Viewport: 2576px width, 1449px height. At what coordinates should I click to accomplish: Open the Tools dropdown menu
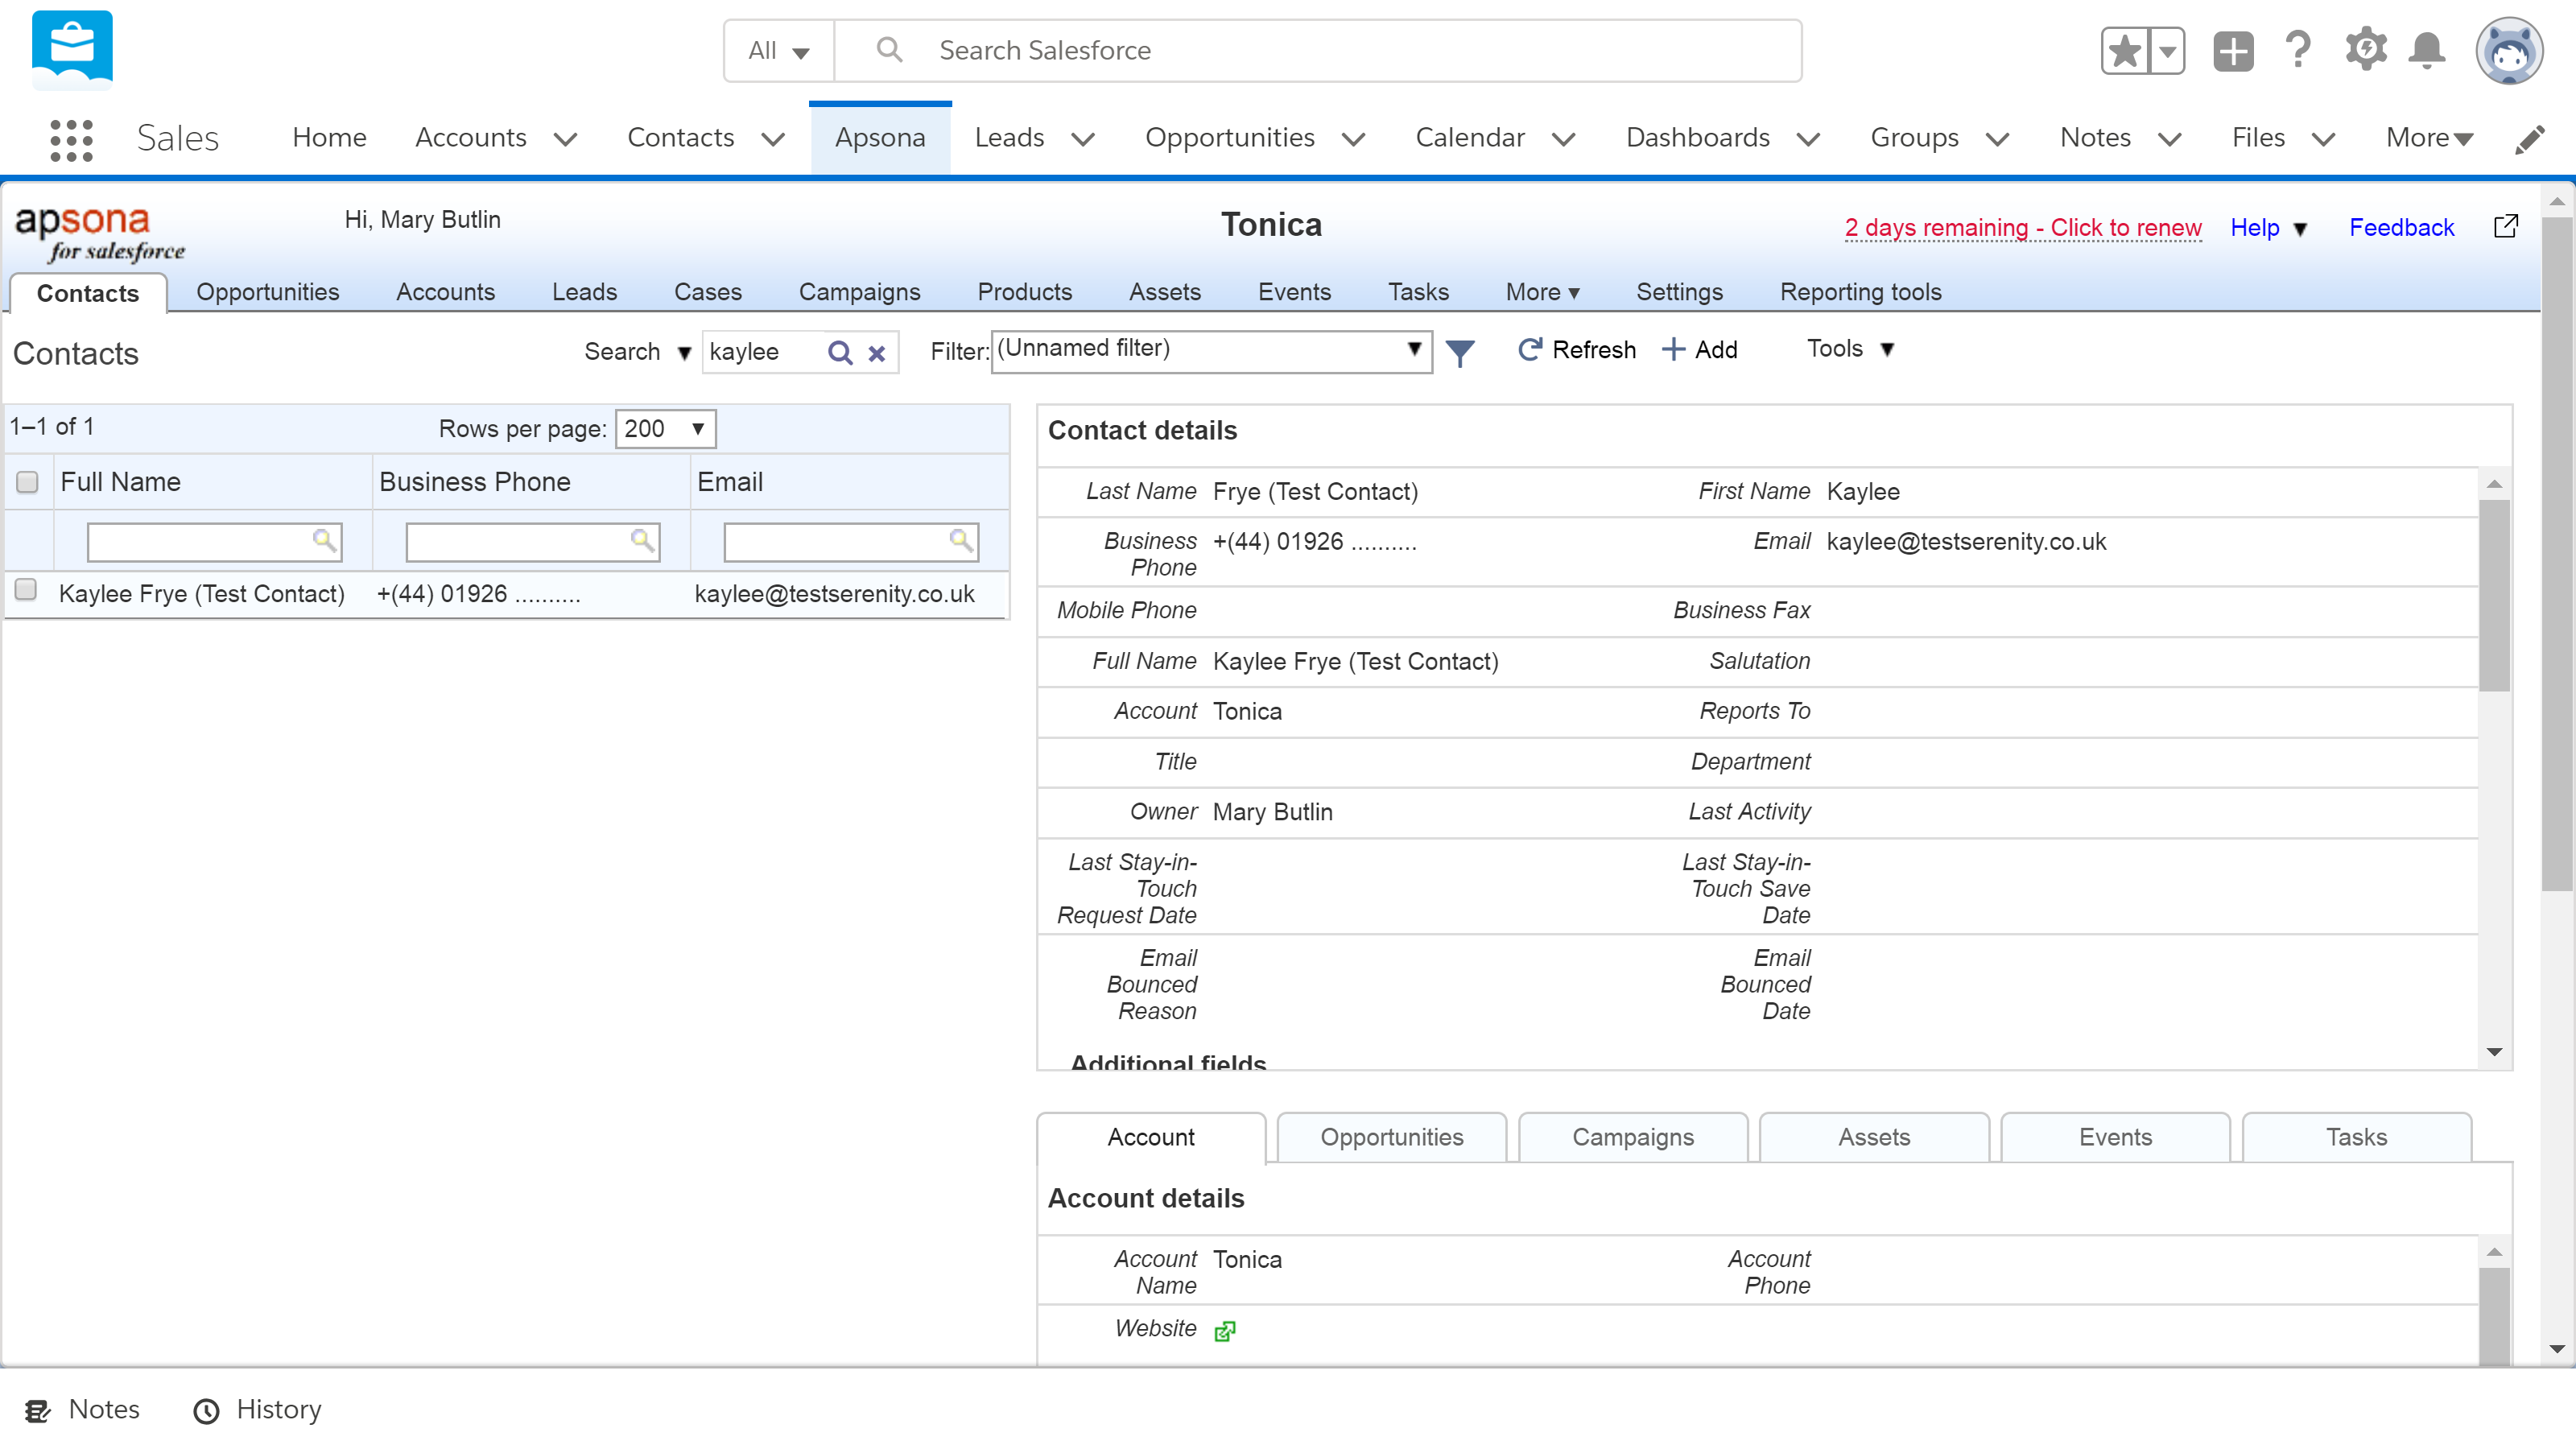[1850, 349]
